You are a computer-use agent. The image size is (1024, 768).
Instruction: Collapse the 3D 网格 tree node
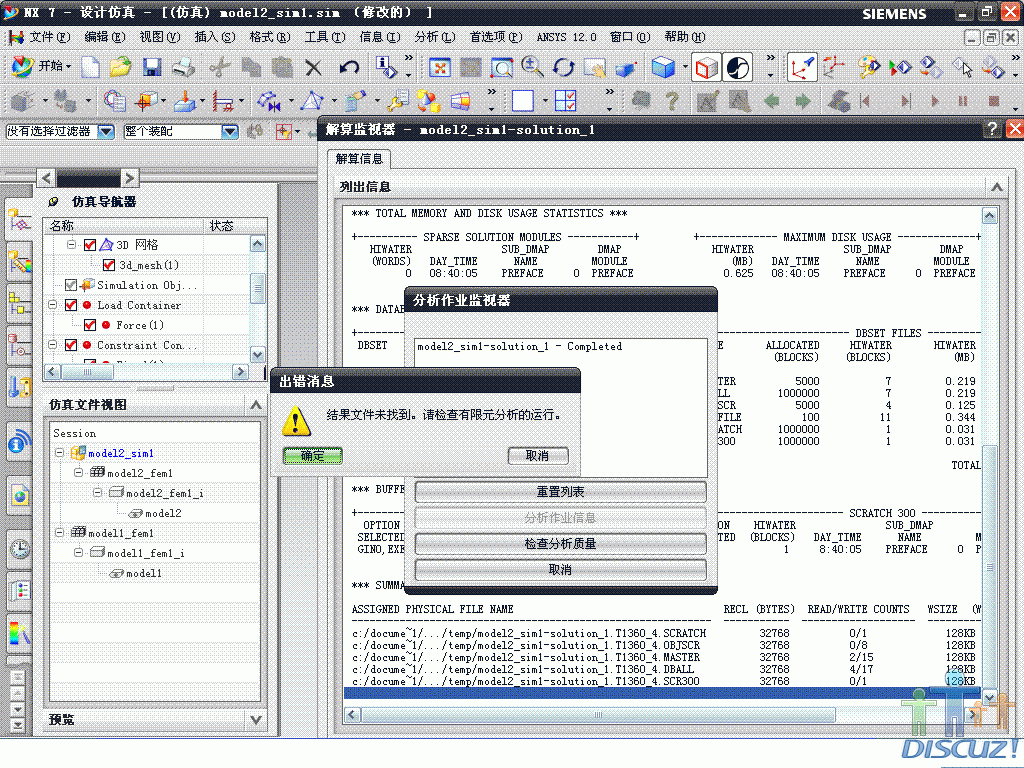click(71, 244)
